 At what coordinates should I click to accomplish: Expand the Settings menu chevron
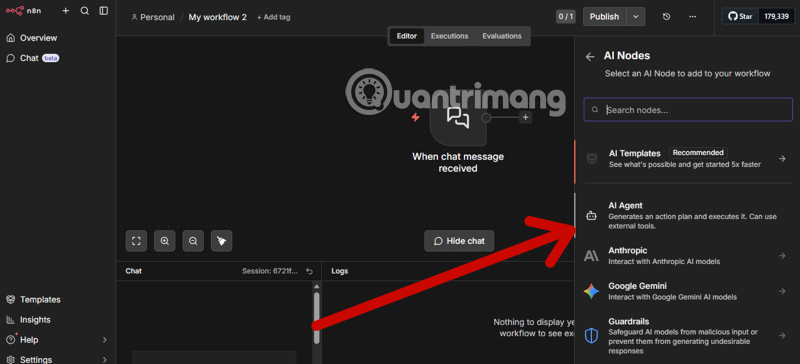[105, 359]
